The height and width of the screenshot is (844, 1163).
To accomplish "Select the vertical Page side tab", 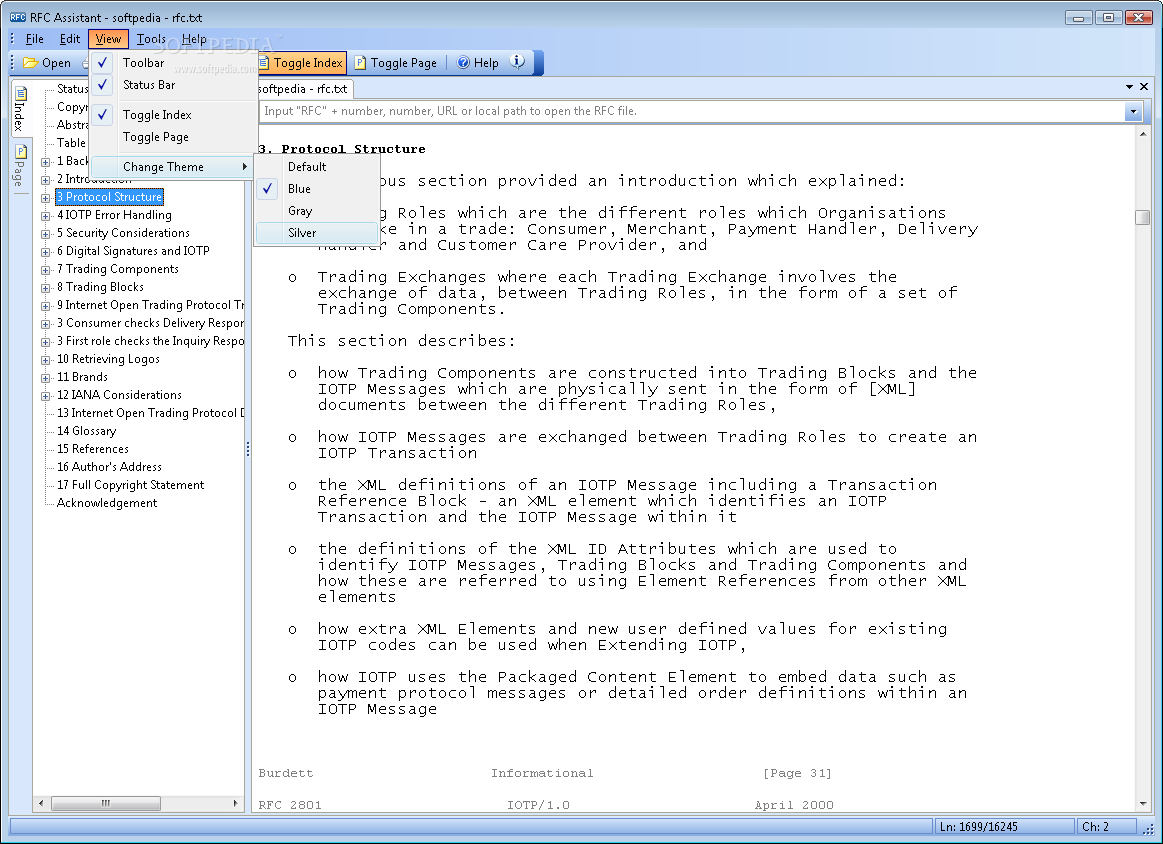I will coord(20,166).
